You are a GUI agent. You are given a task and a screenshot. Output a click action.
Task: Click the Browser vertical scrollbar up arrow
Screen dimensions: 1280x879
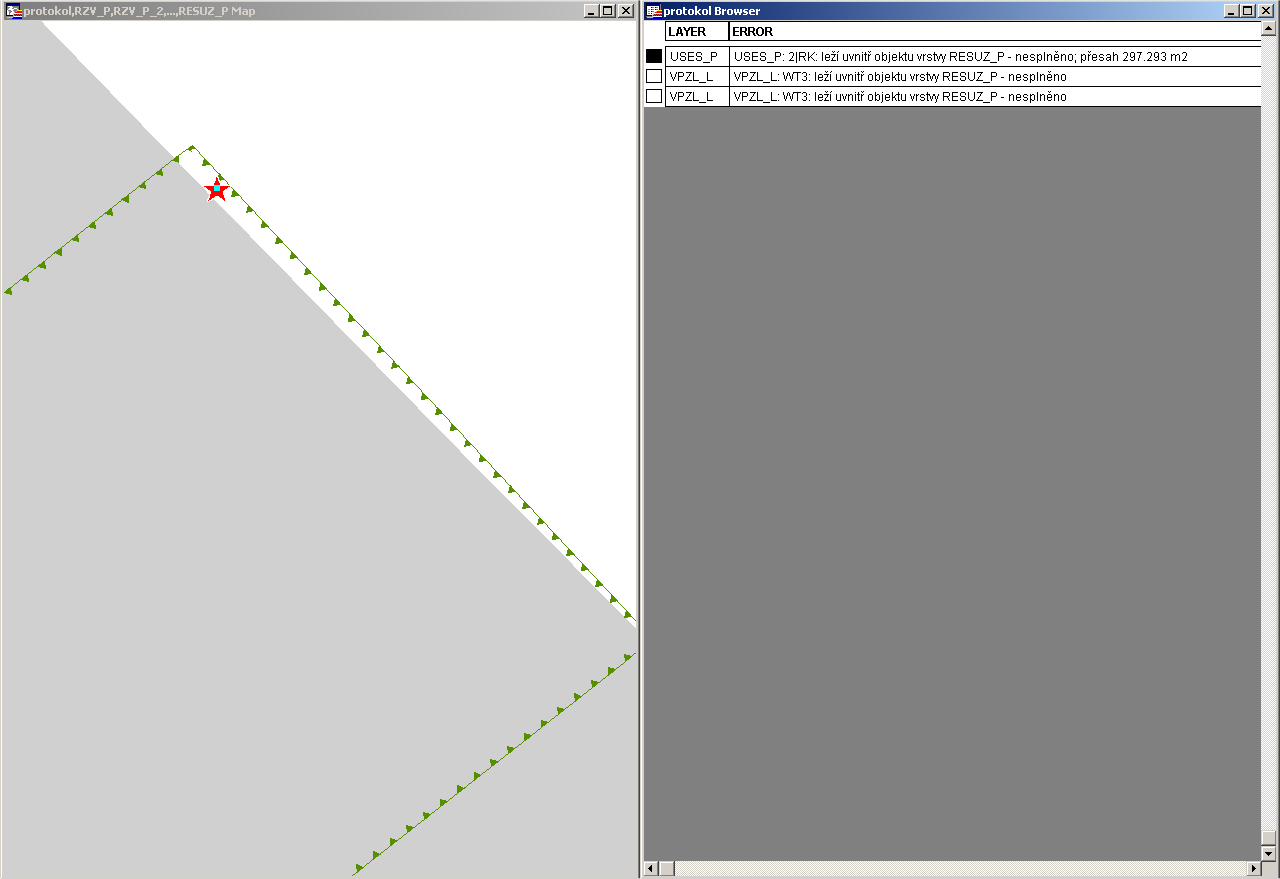pos(1270,30)
